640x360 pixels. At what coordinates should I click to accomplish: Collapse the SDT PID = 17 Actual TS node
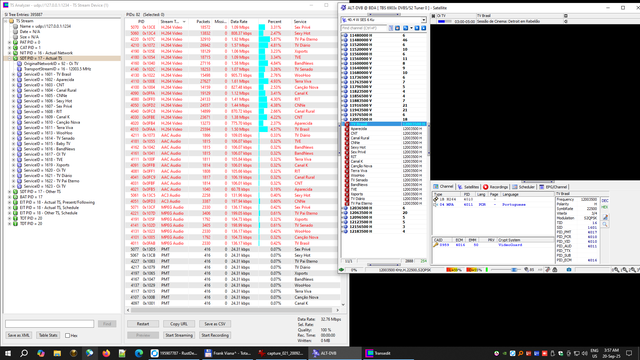click(x=10, y=58)
